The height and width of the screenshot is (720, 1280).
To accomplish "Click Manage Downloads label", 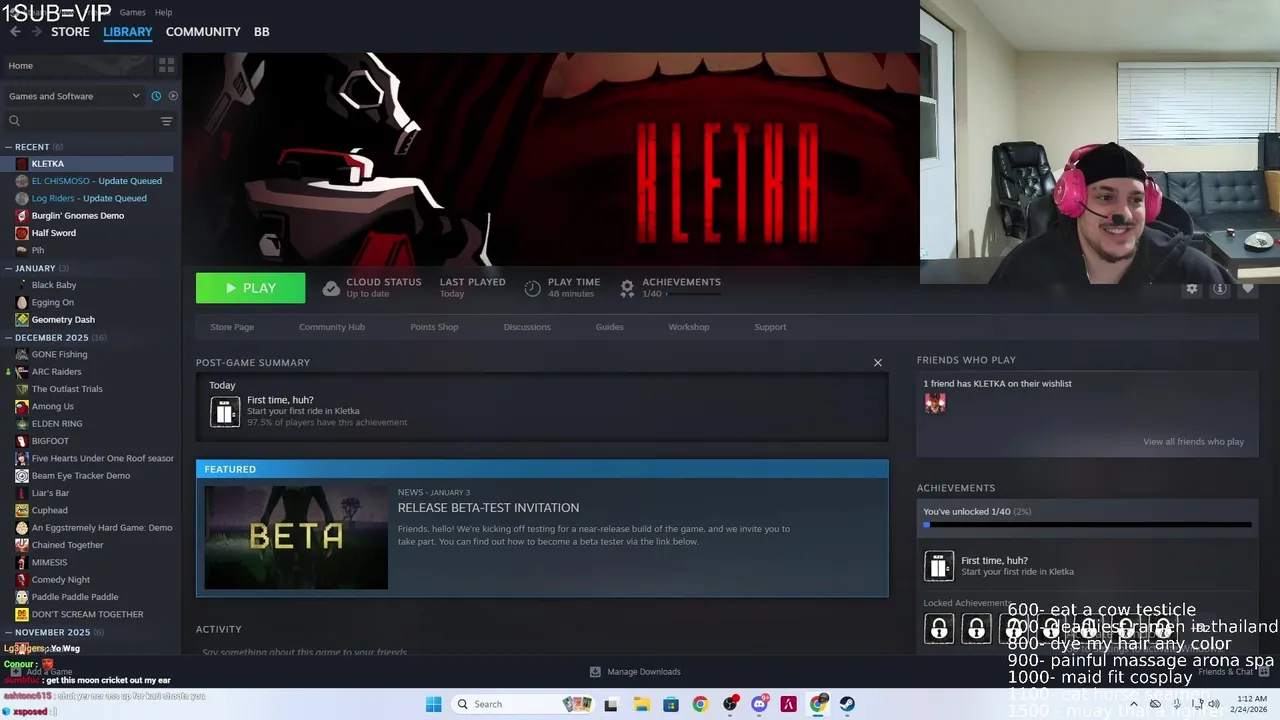I will click(644, 672).
